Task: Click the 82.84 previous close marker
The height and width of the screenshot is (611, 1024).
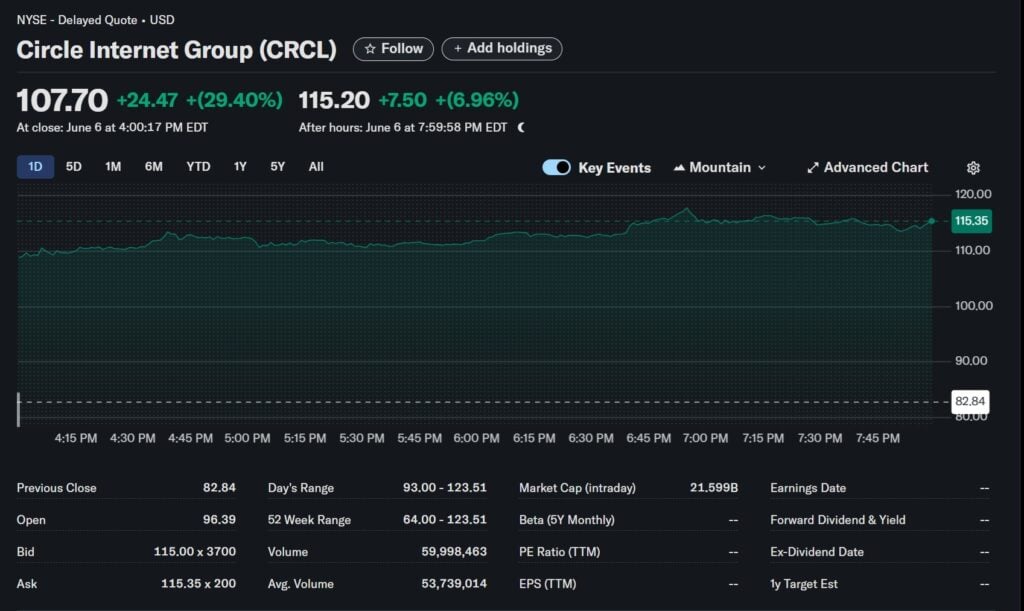Action: pos(970,401)
